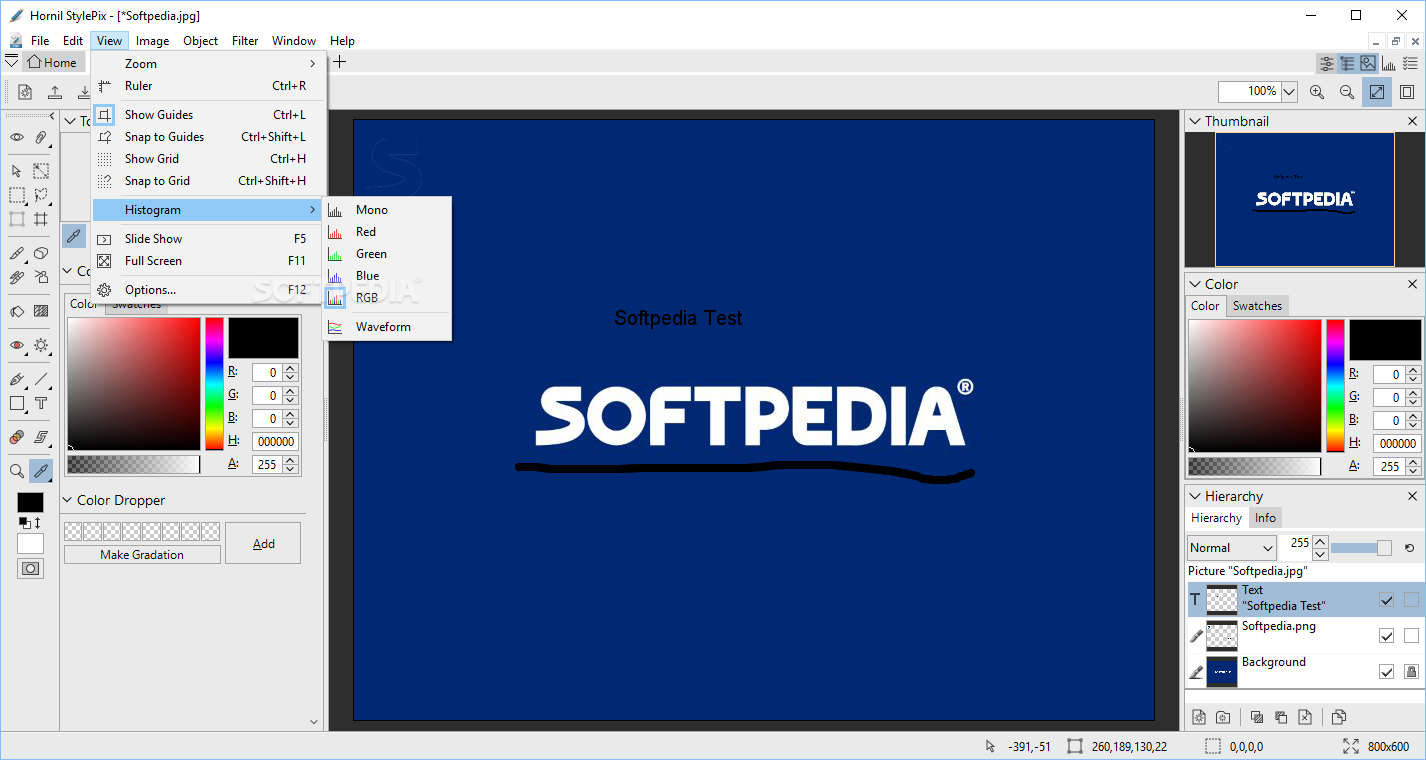Select Mono histogram option
Viewport: 1426px width, 760px height.
point(387,210)
